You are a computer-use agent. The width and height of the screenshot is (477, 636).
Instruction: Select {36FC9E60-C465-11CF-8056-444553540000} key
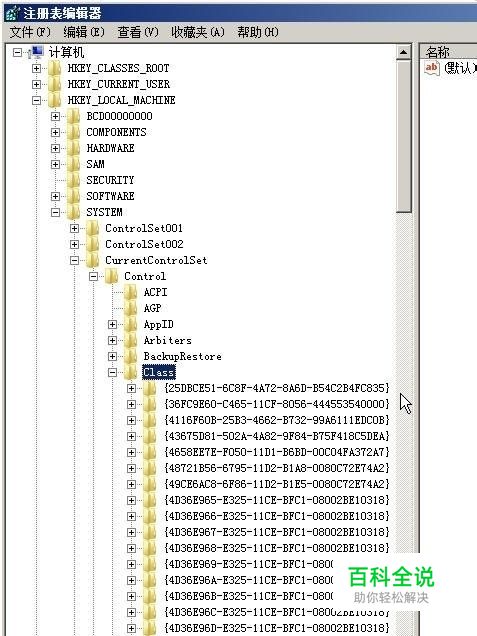277,404
